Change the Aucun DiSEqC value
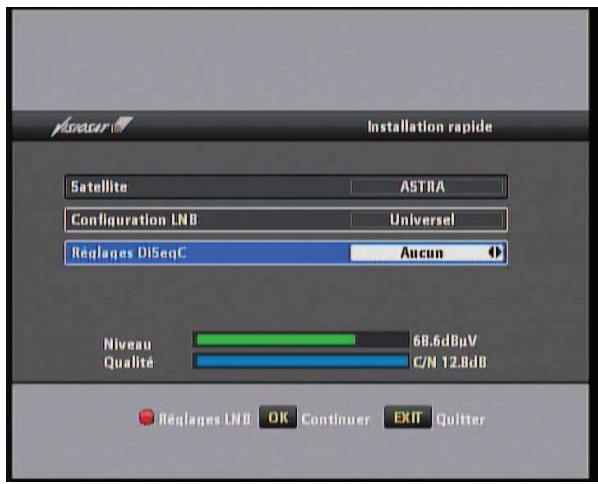The height and width of the screenshot is (484, 598). (x=428, y=252)
